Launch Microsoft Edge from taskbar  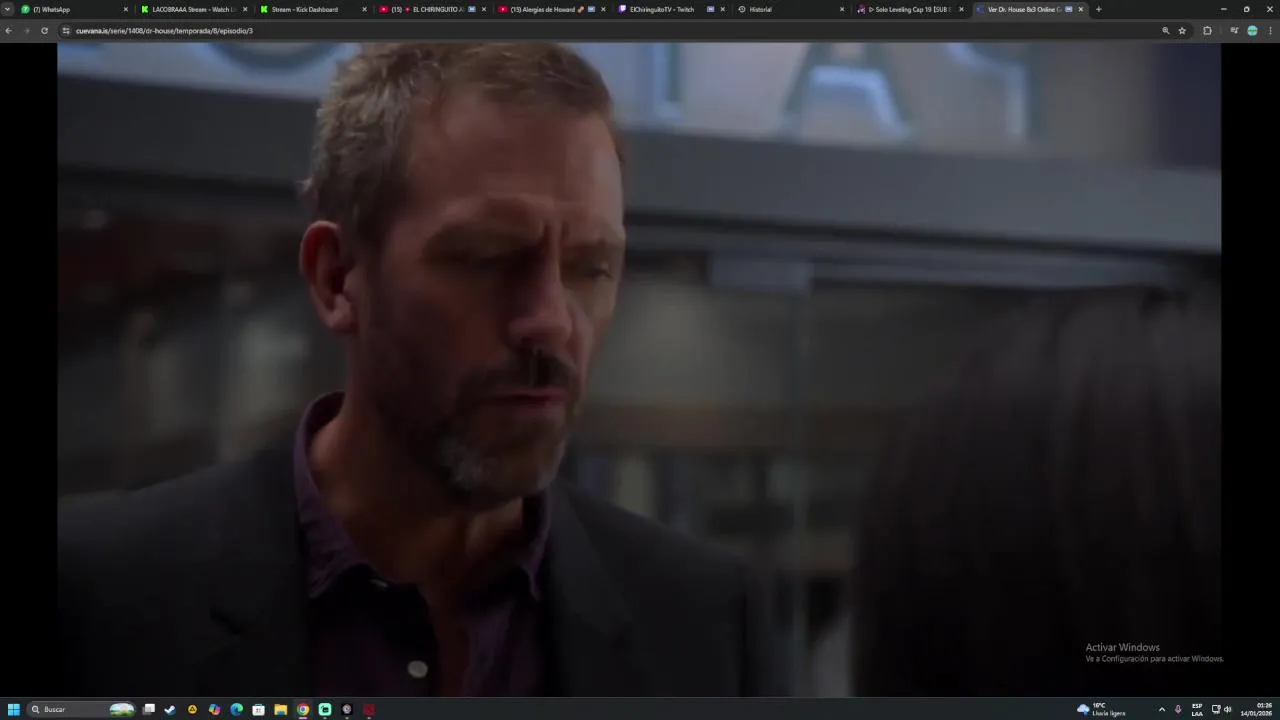point(236,709)
